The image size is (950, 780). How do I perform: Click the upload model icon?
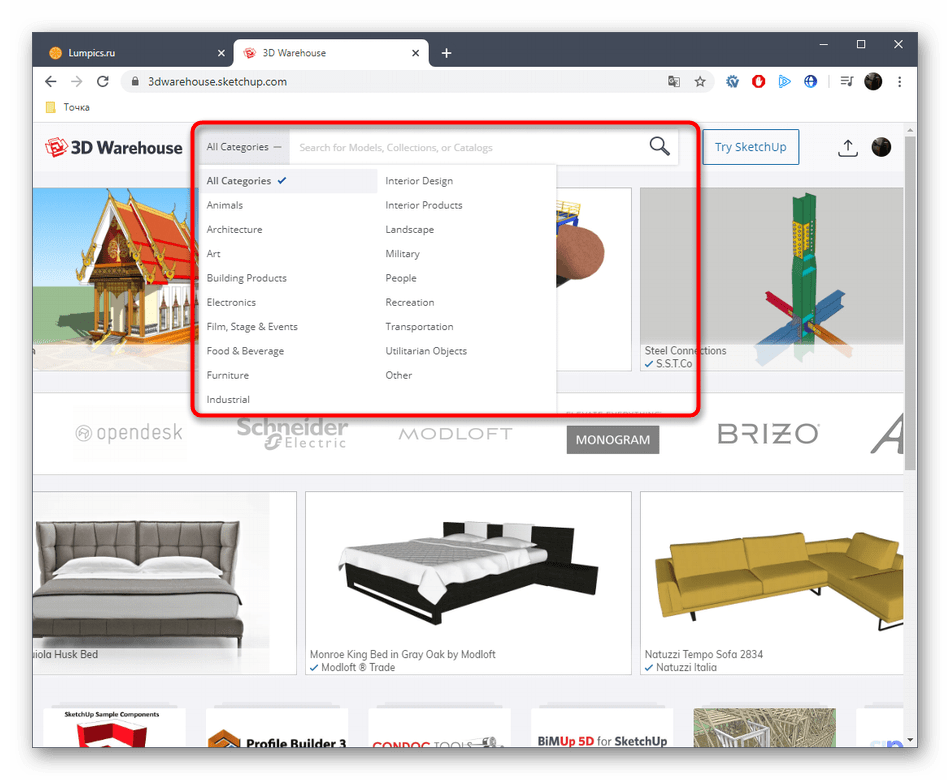847,148
